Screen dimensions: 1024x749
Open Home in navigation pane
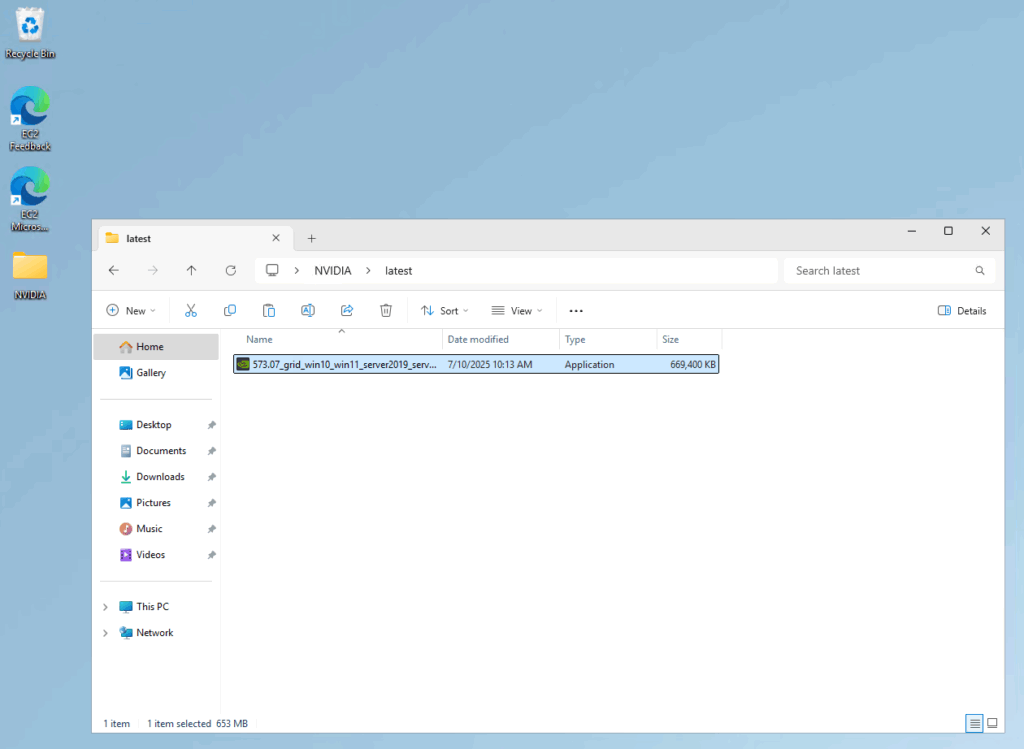coord(156,347)
